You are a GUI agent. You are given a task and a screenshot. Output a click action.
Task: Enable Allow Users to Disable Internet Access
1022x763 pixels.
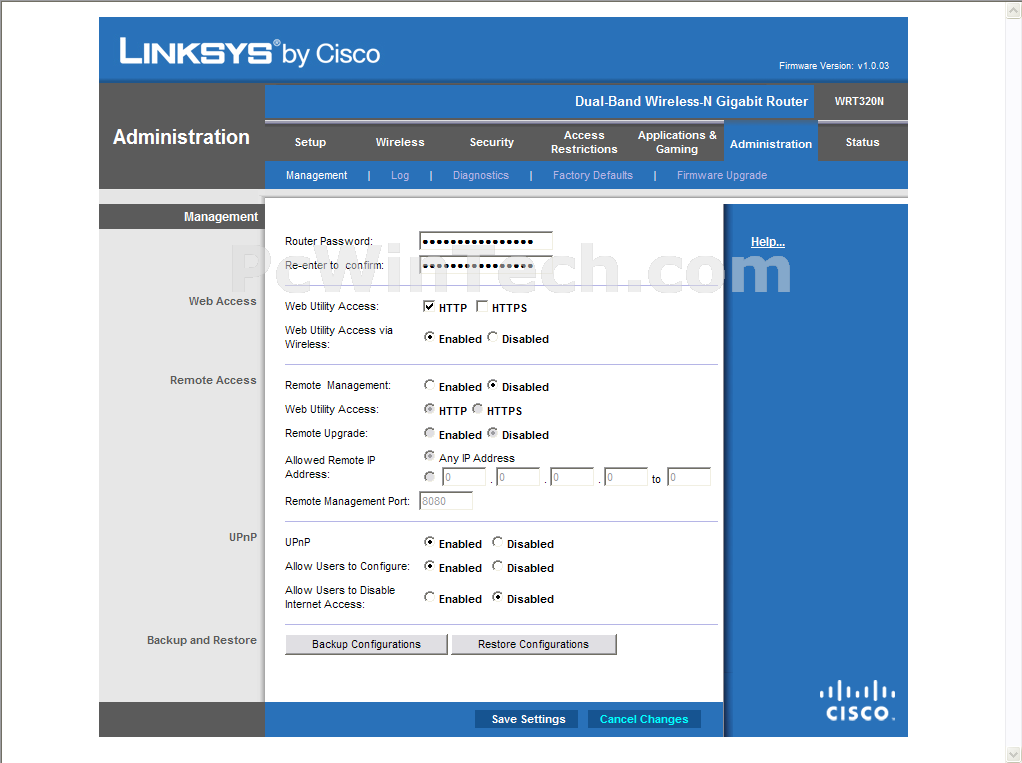pos(429,597)
